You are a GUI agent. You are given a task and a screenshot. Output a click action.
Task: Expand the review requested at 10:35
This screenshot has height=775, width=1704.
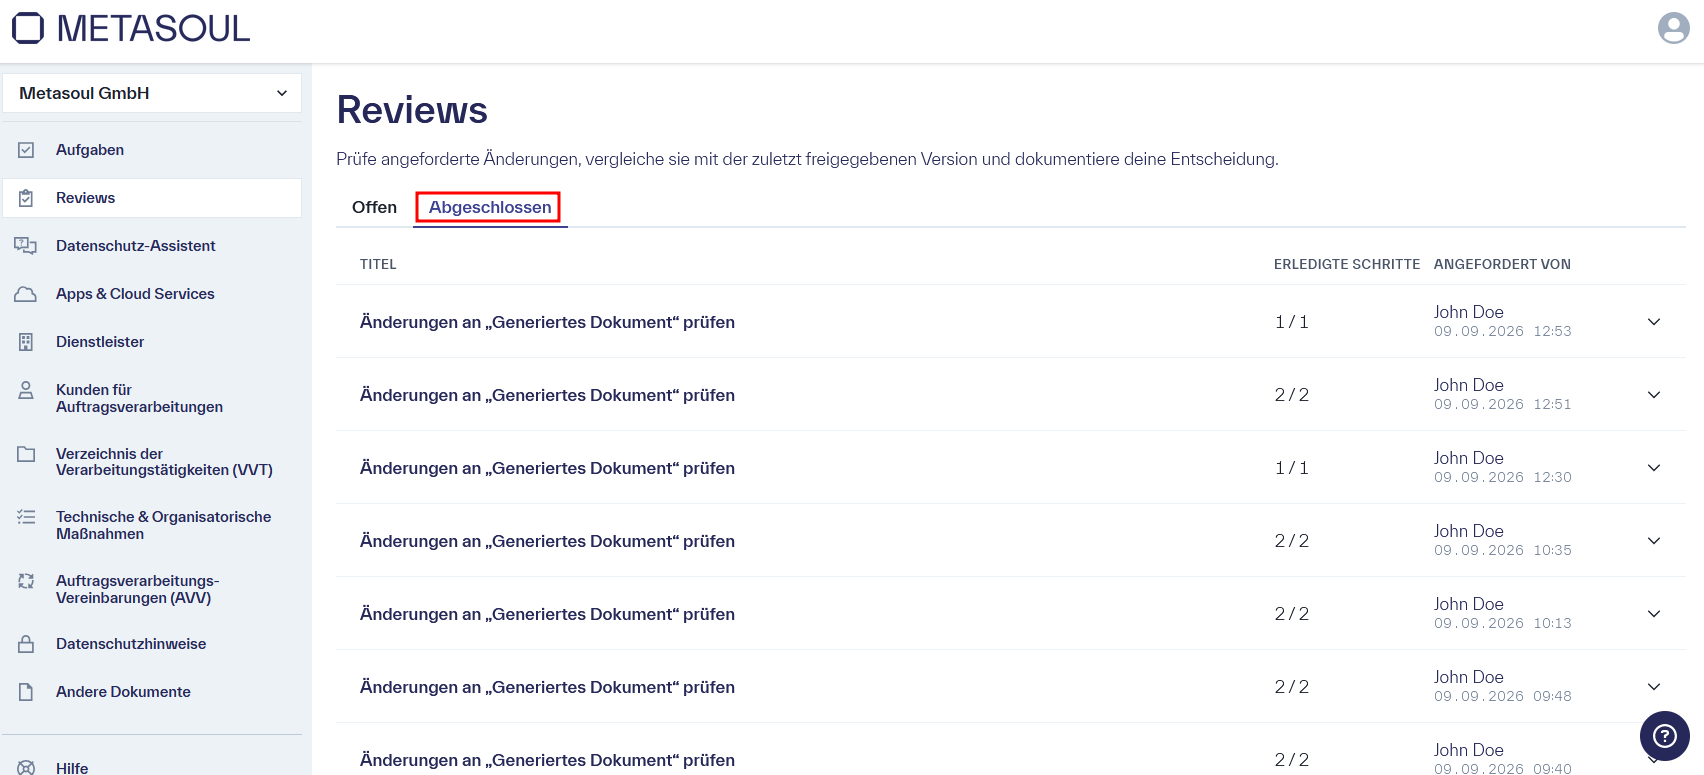1654,541
